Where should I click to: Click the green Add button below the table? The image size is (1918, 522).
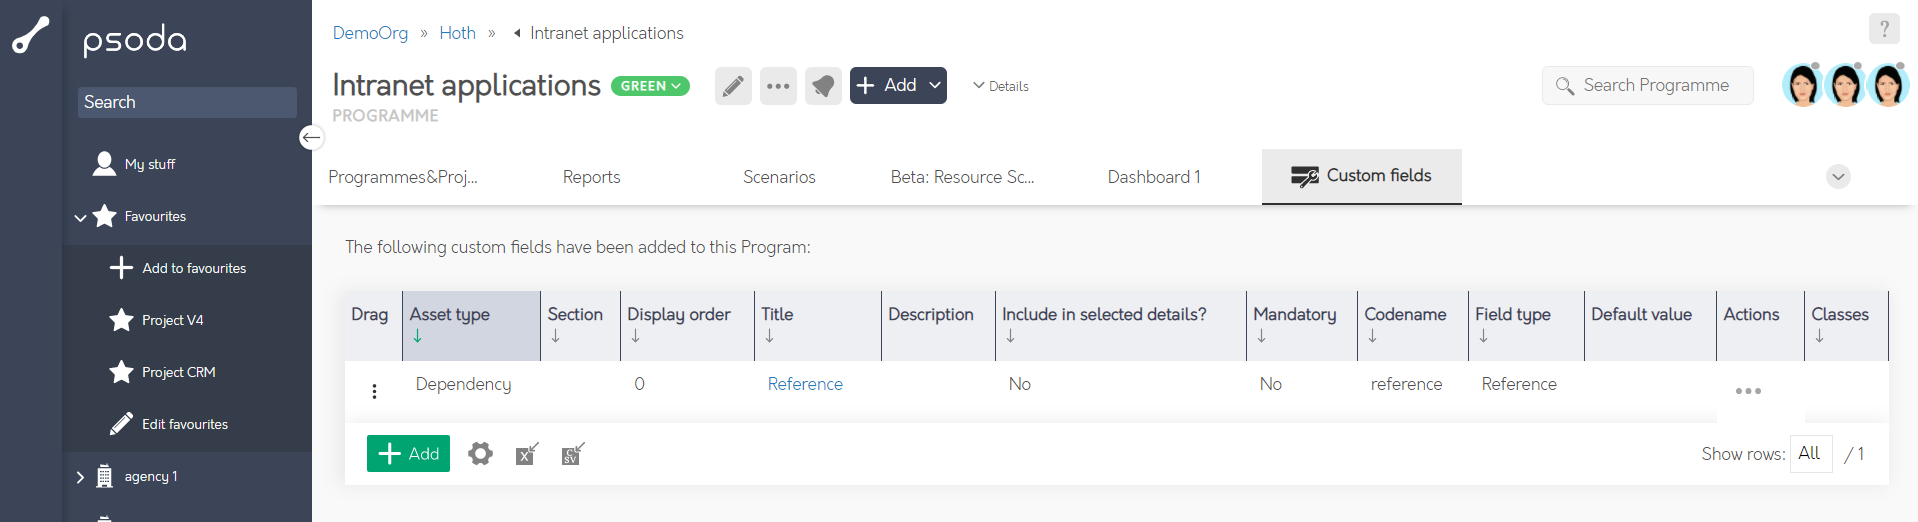coord(408,454)
